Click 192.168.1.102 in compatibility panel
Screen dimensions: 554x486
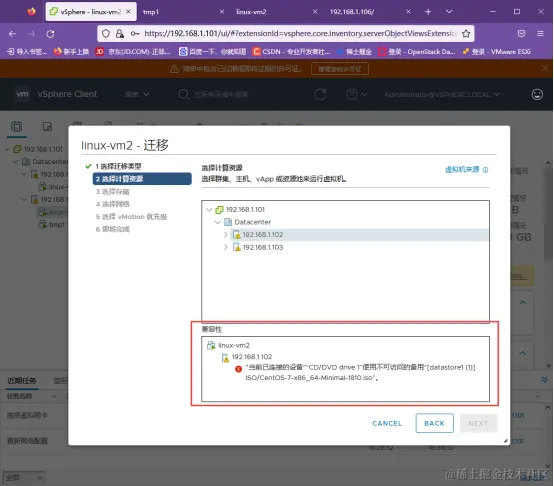252,357
